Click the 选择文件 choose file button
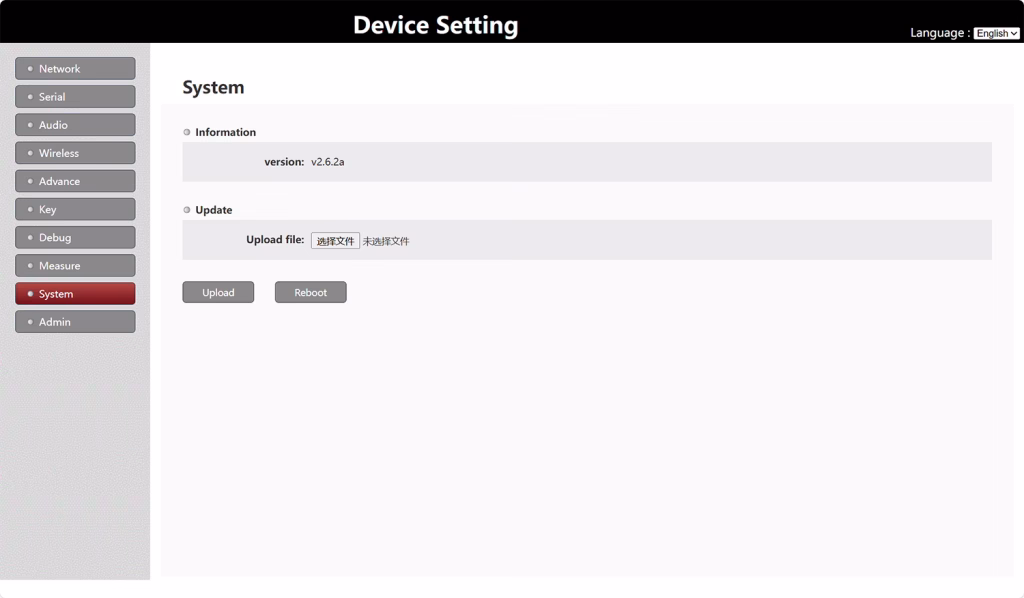Image resolution: width=1024 pixels, height=598 pixels. click(x=335, y=241)
